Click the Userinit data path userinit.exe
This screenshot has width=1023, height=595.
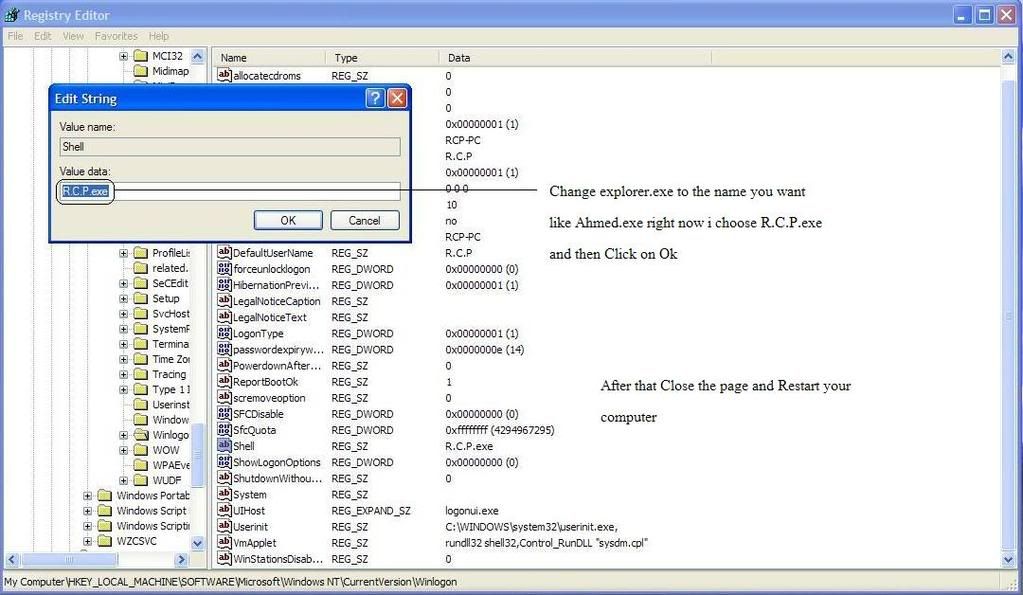pos(531,527)
